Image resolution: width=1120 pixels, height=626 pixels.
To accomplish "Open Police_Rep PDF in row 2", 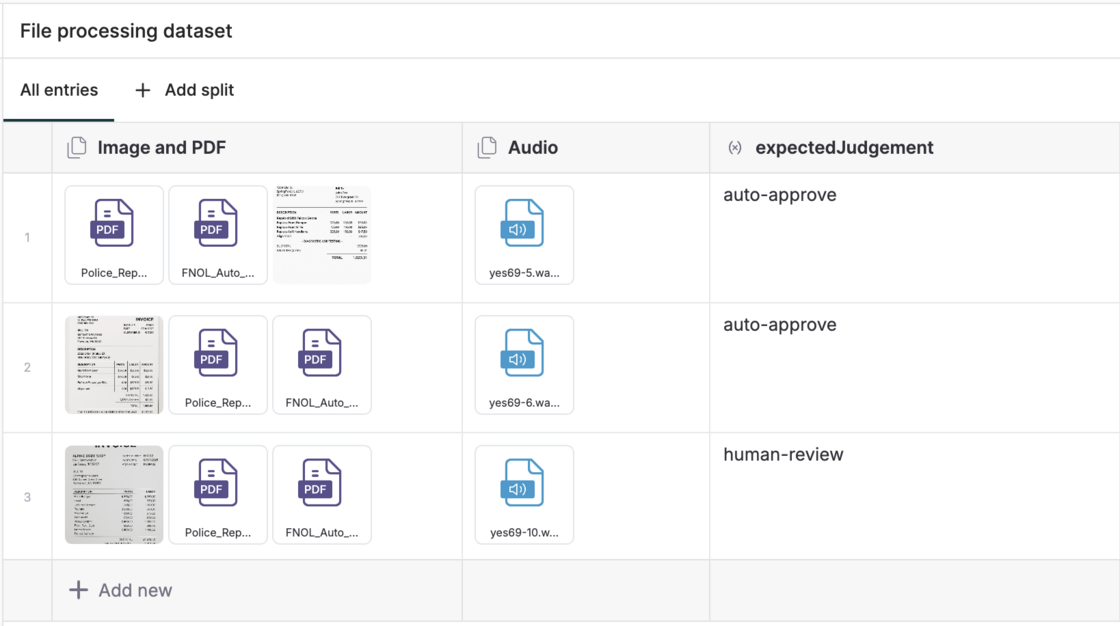I will (x=218, y=365).
